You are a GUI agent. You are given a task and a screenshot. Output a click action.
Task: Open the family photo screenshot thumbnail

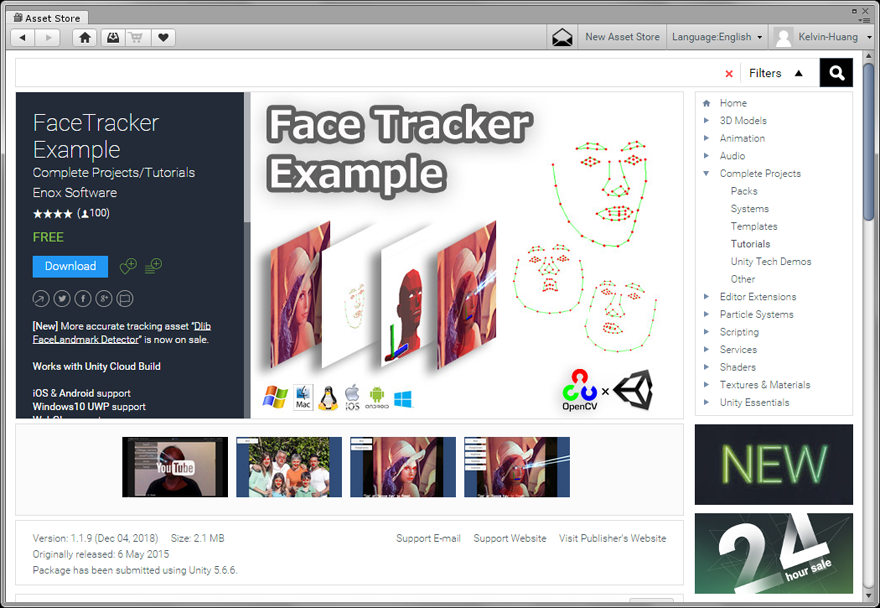(289, 467)
